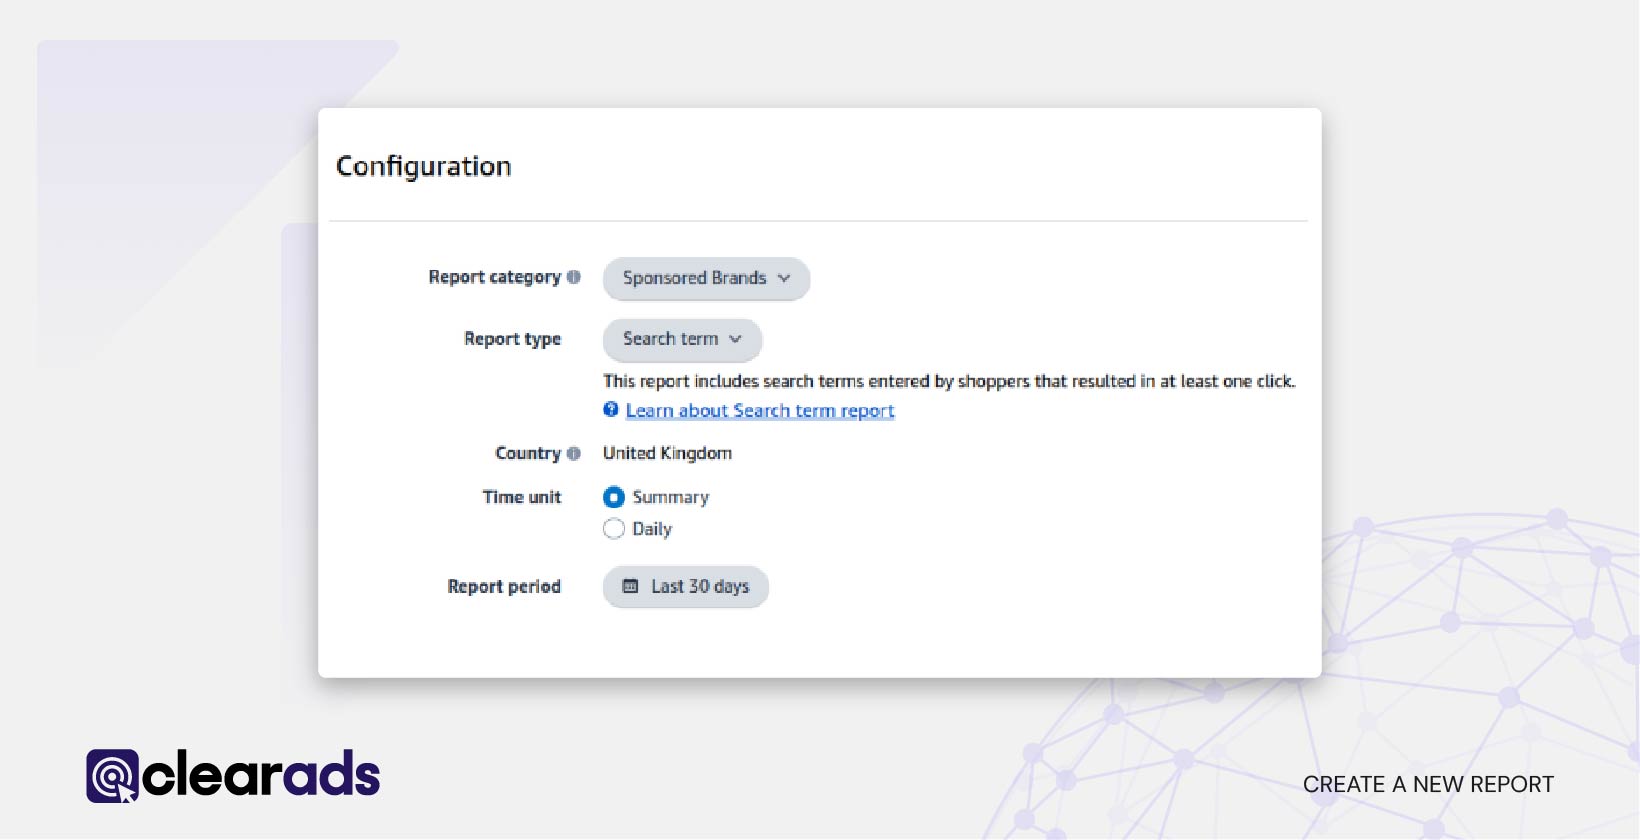Click the info icon next to Country
Screen dimensions: 1640x840
(574, 453)
